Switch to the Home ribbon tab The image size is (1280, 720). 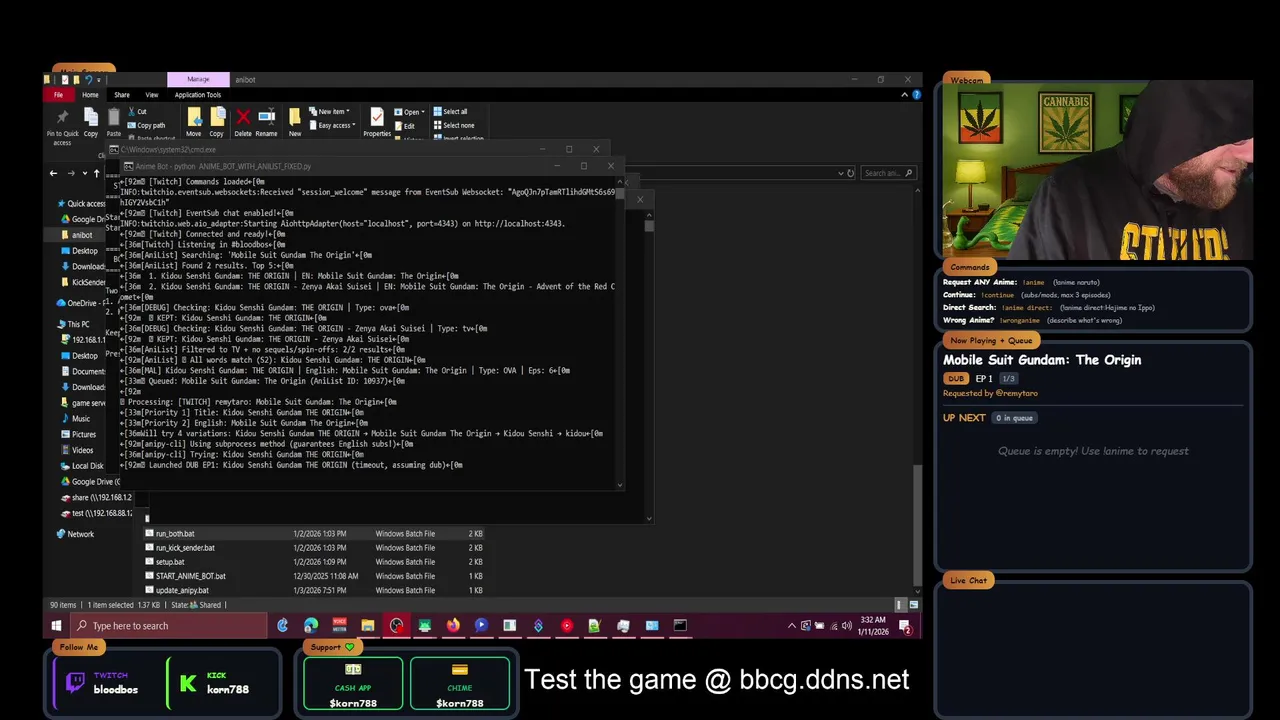tap(90, 95)
